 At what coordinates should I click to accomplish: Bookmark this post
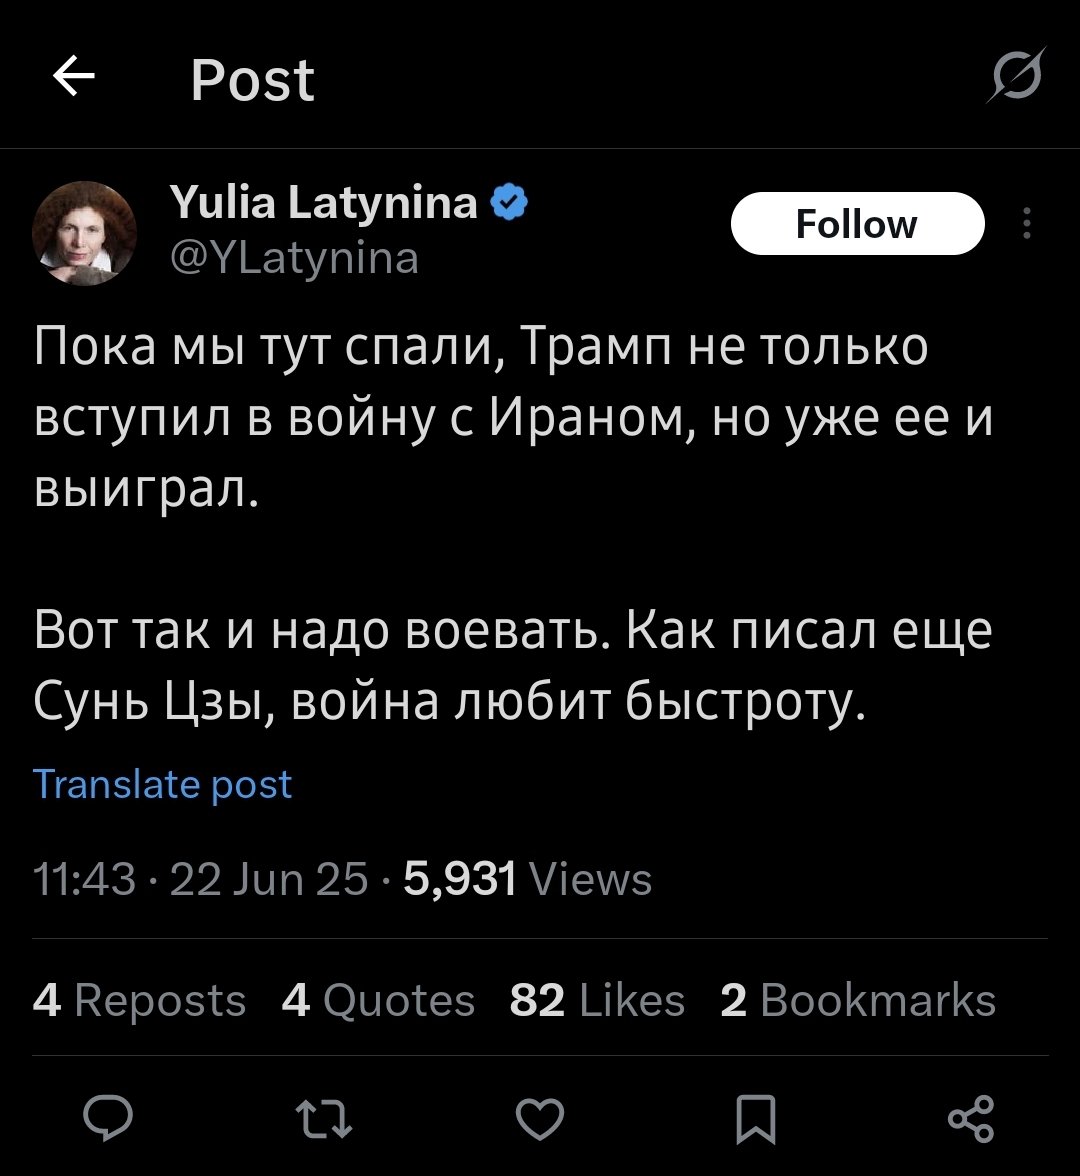756,1117
